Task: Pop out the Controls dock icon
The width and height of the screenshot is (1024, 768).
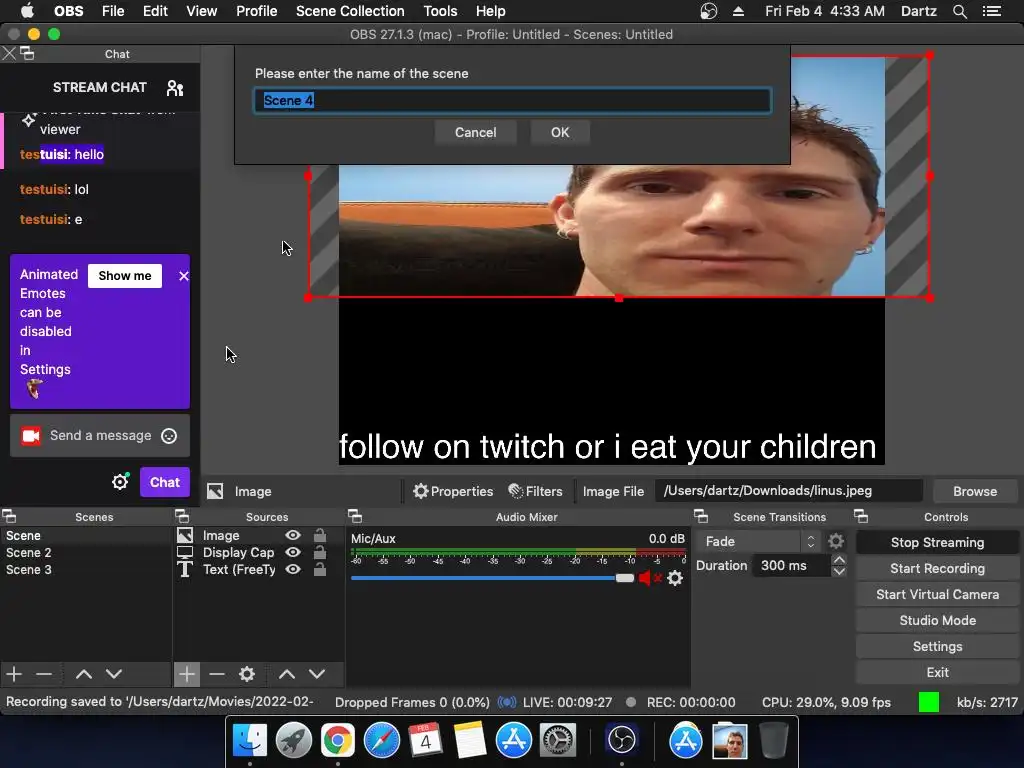Action: [x=861, y=516]
